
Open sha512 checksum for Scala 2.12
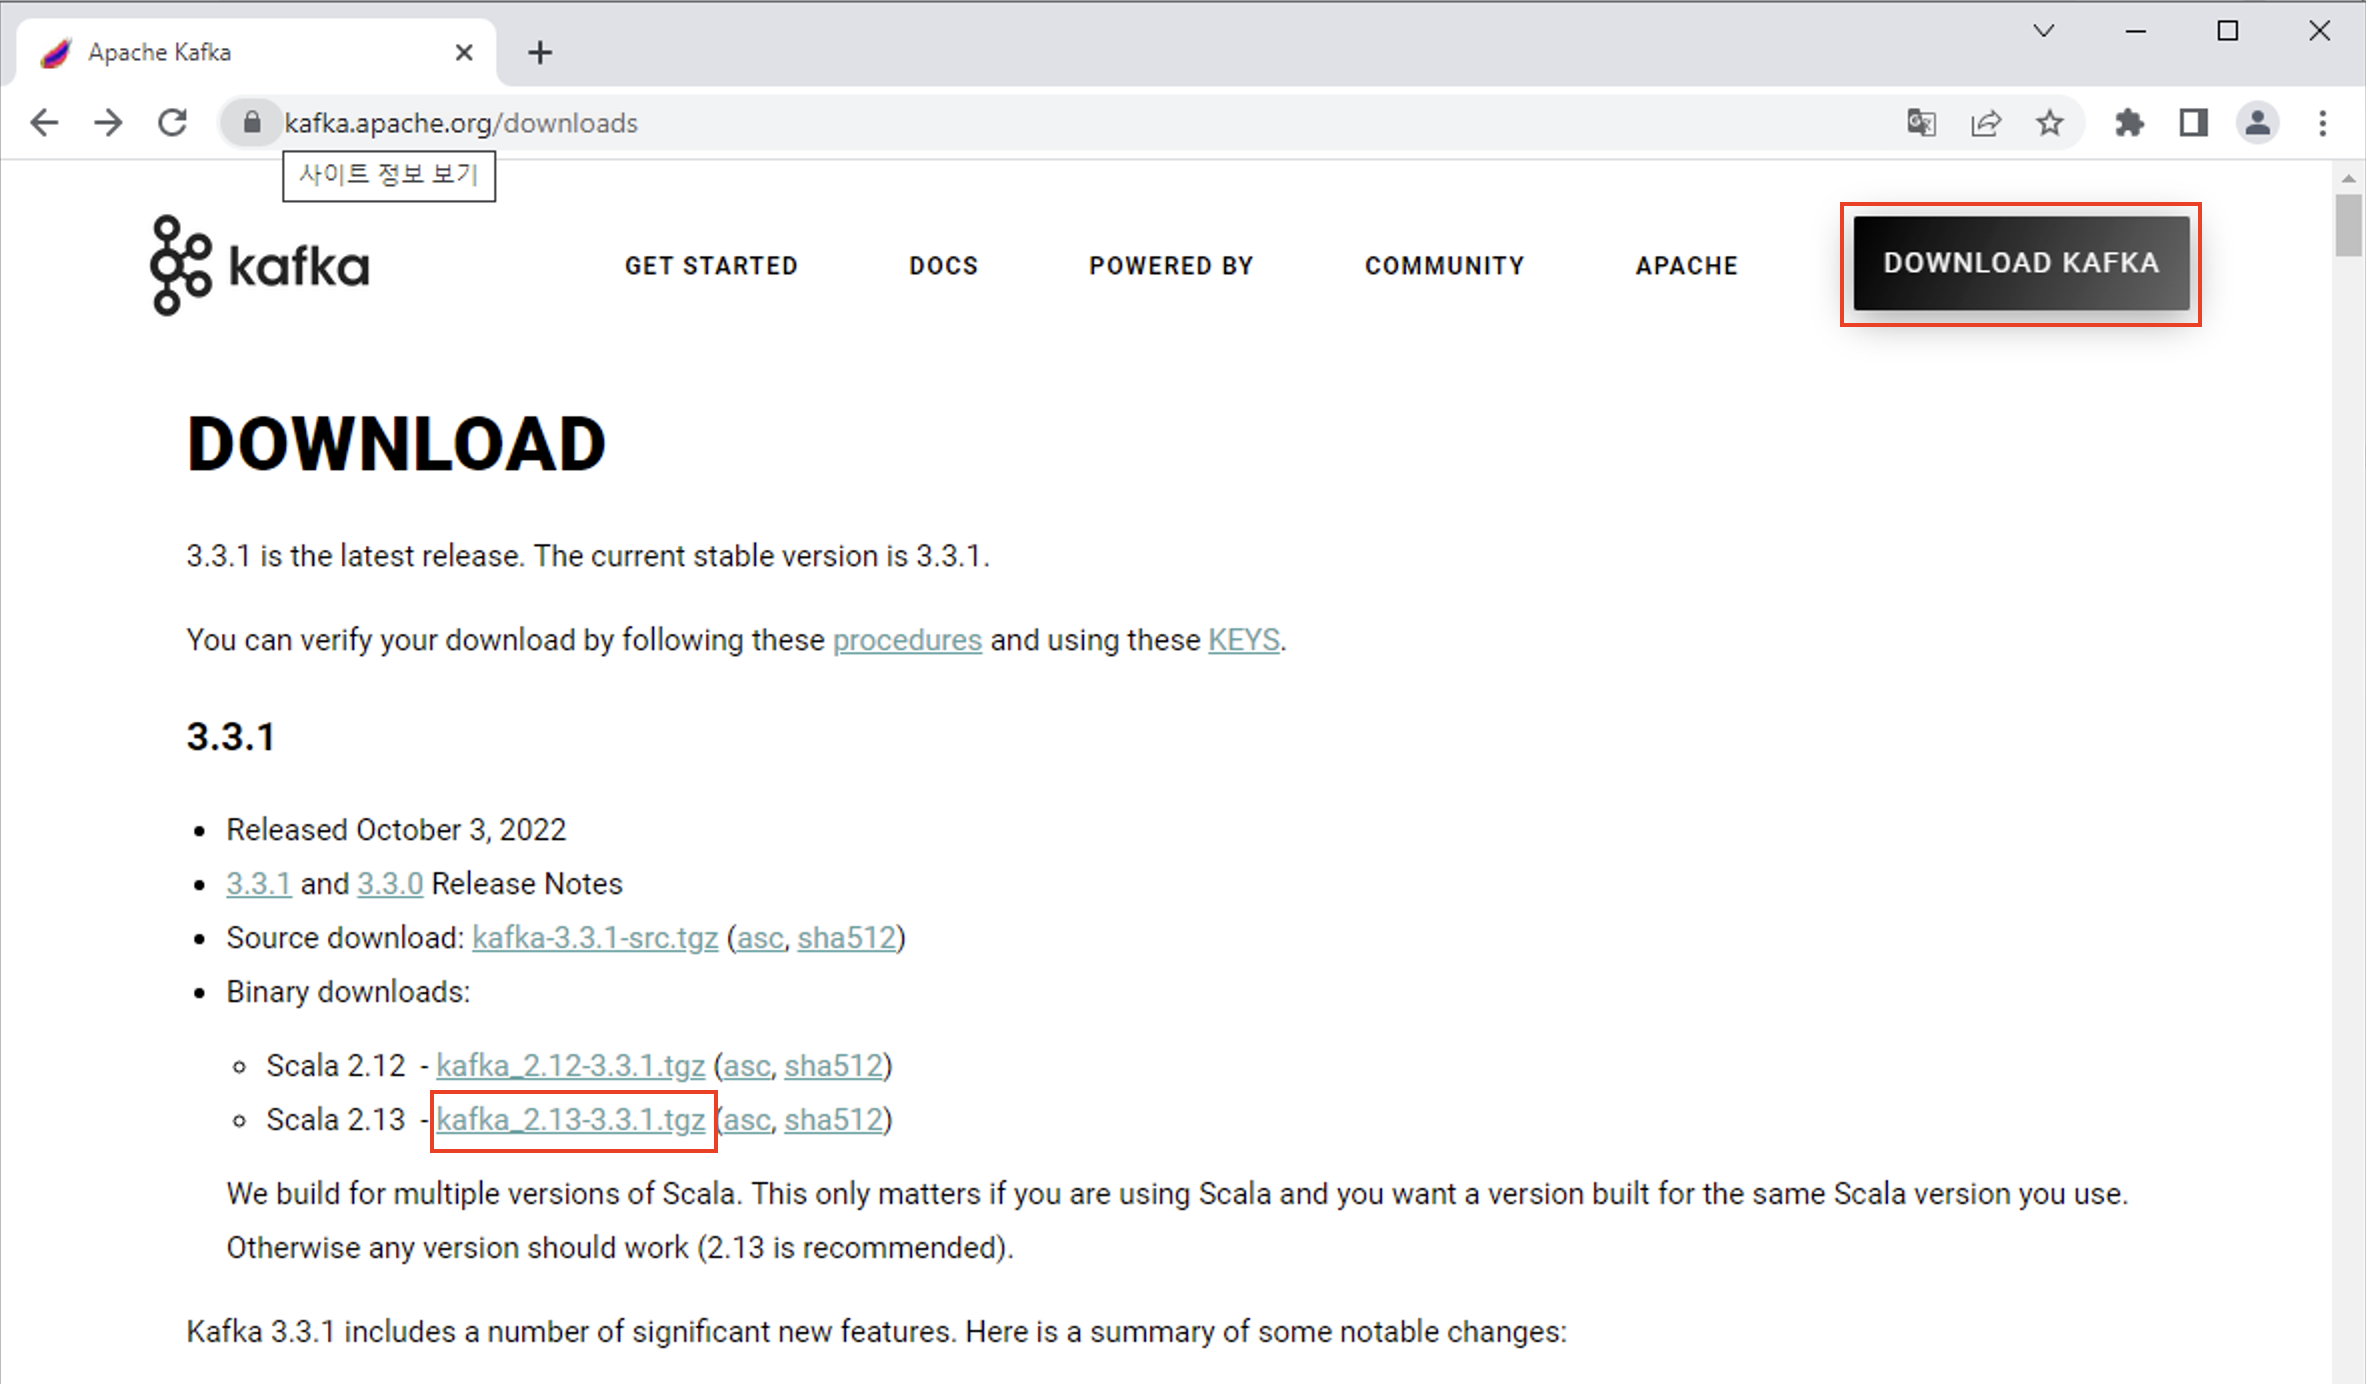coord(834,1066)
